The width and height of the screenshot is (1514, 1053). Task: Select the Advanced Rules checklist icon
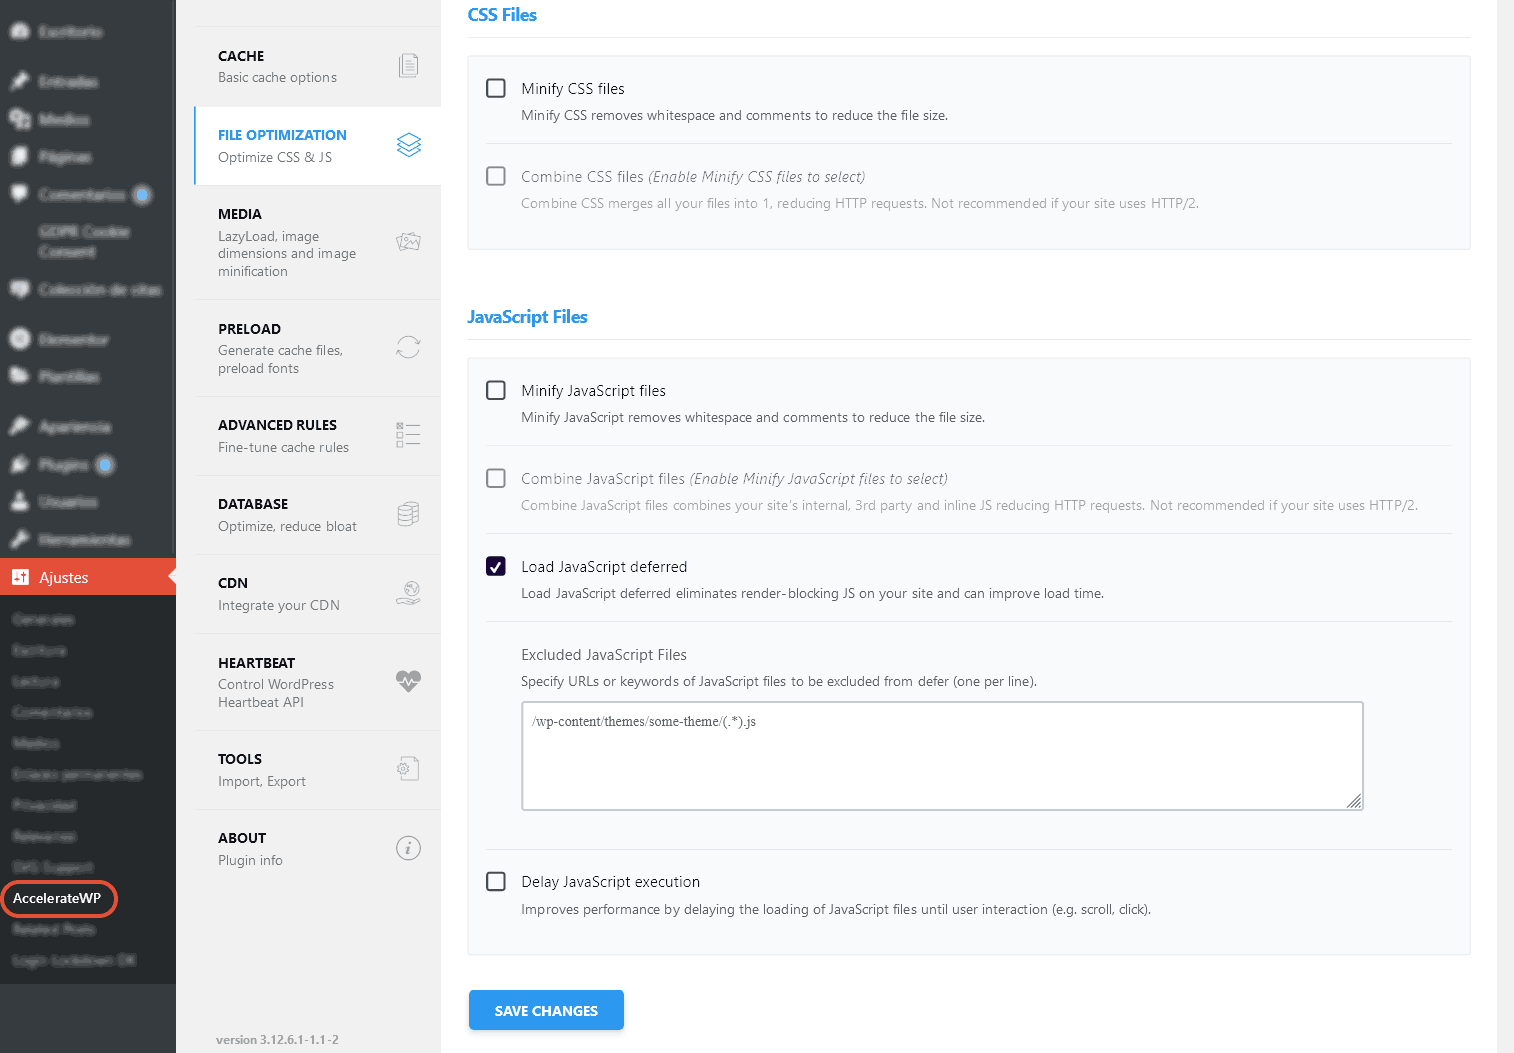click(x=408, y=434)
